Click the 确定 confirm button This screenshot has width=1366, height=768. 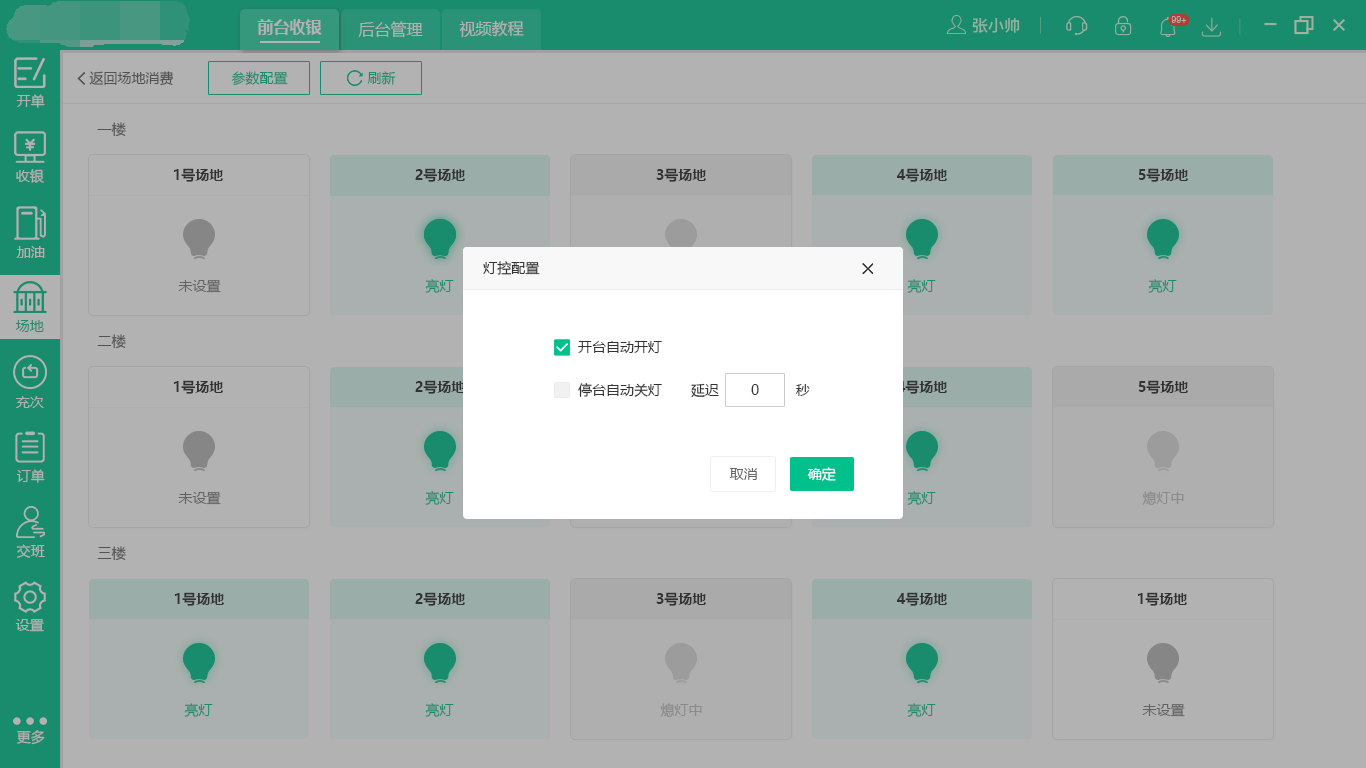click(821, 474)
